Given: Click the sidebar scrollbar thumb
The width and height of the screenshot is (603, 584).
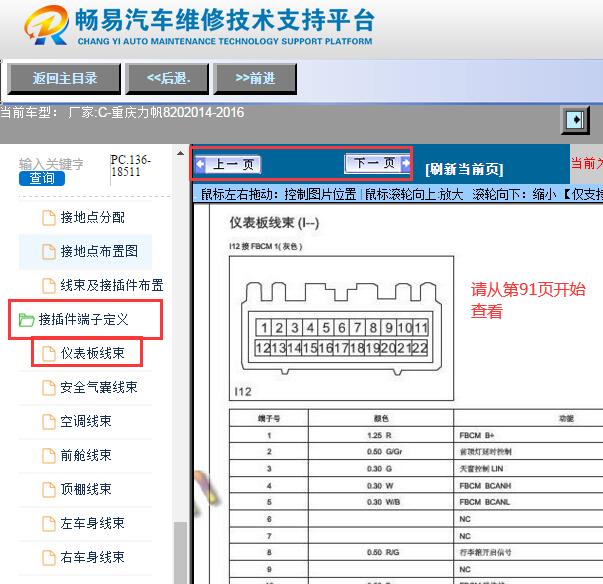Looking at the screenshot, I should [x=180, y=553].
